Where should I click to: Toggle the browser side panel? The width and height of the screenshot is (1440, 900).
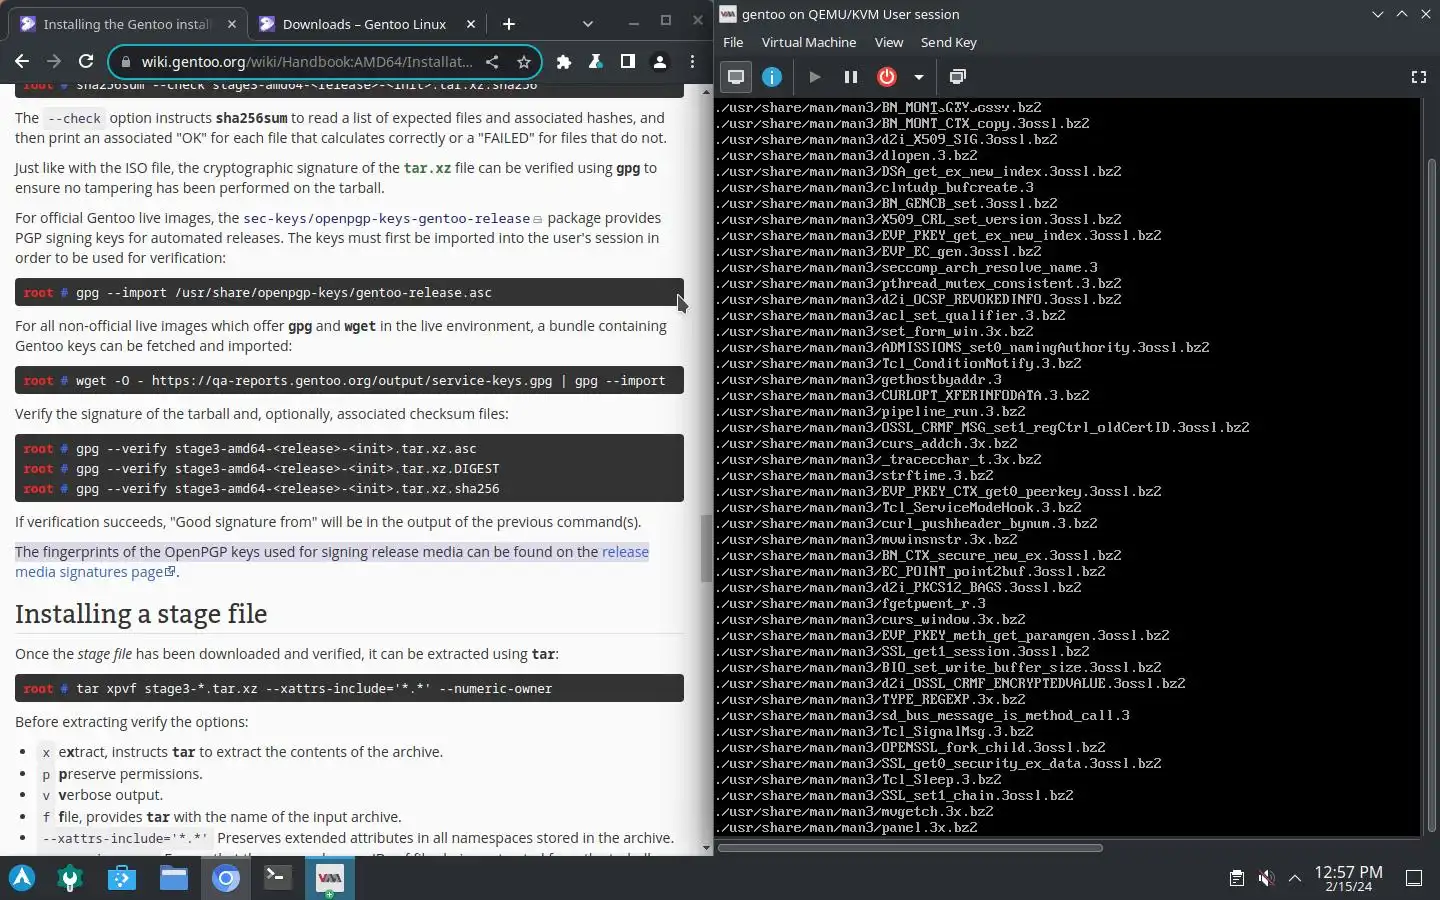pos(628,62)
